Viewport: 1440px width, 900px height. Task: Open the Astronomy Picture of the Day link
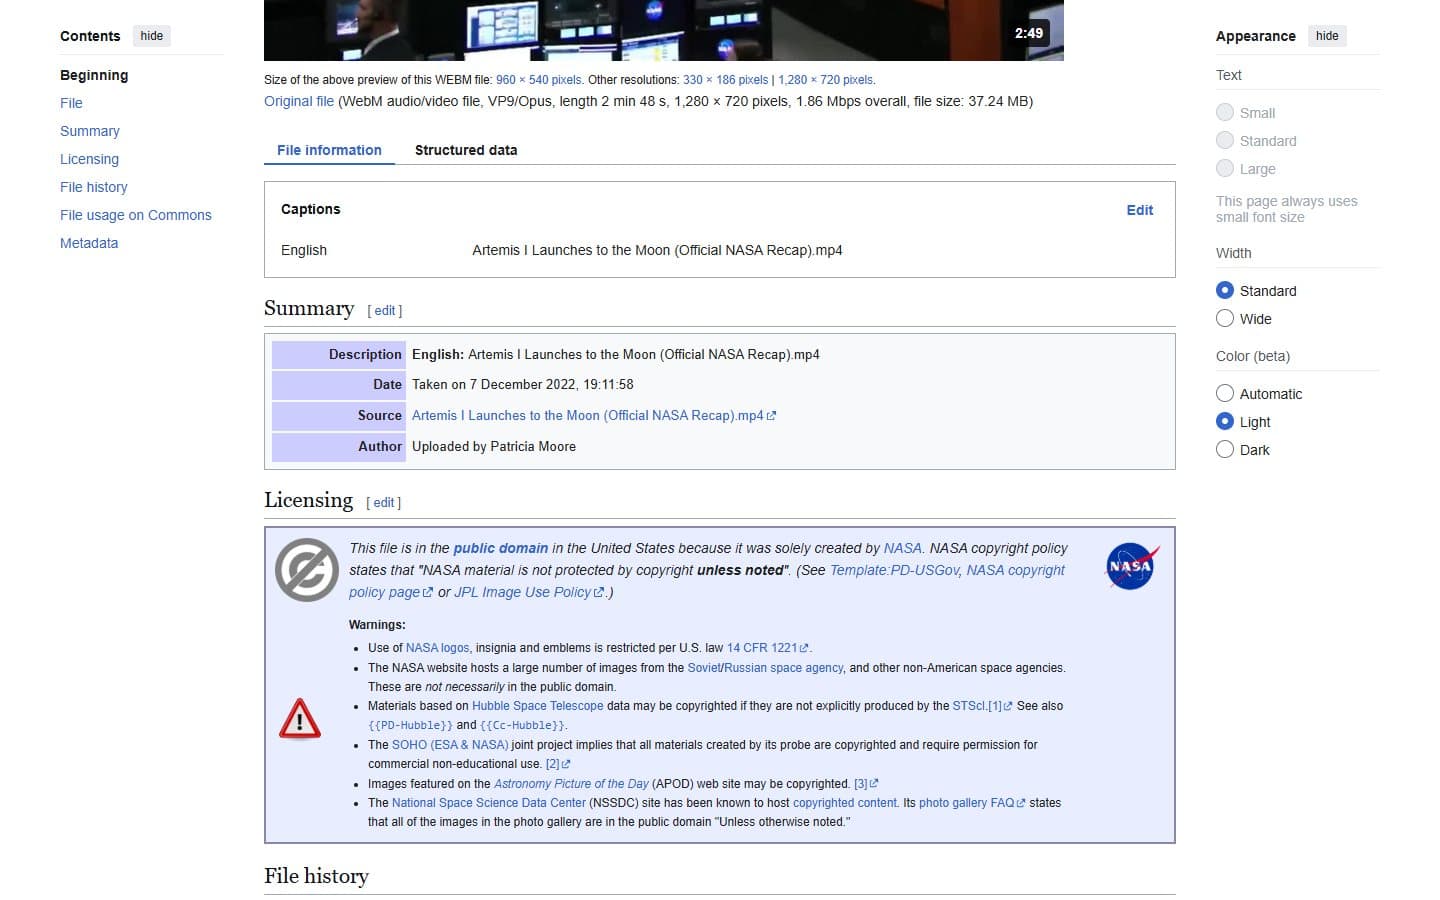pos(571,784)
